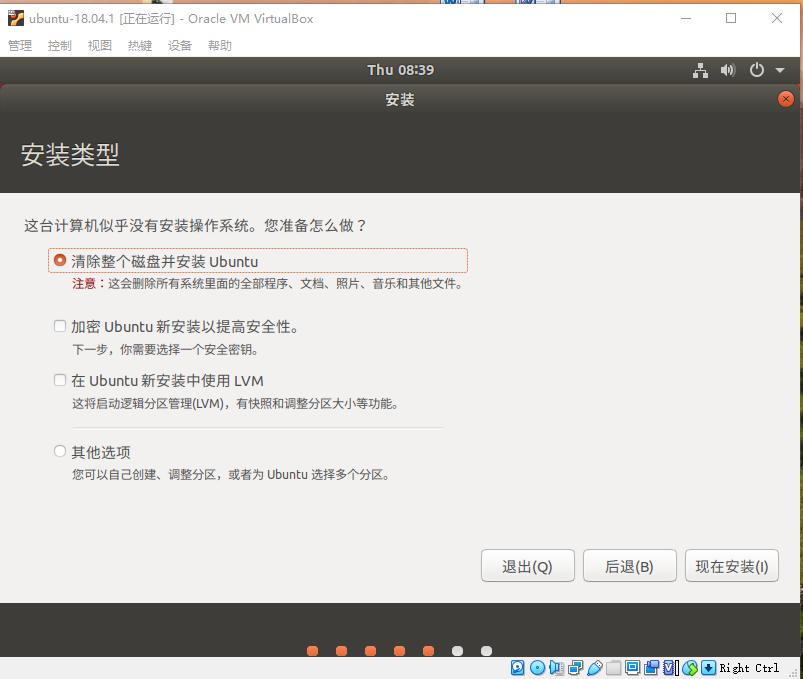
Task: Click the network adapters icon in VirtualBox status bar
Action: [576, 668]
